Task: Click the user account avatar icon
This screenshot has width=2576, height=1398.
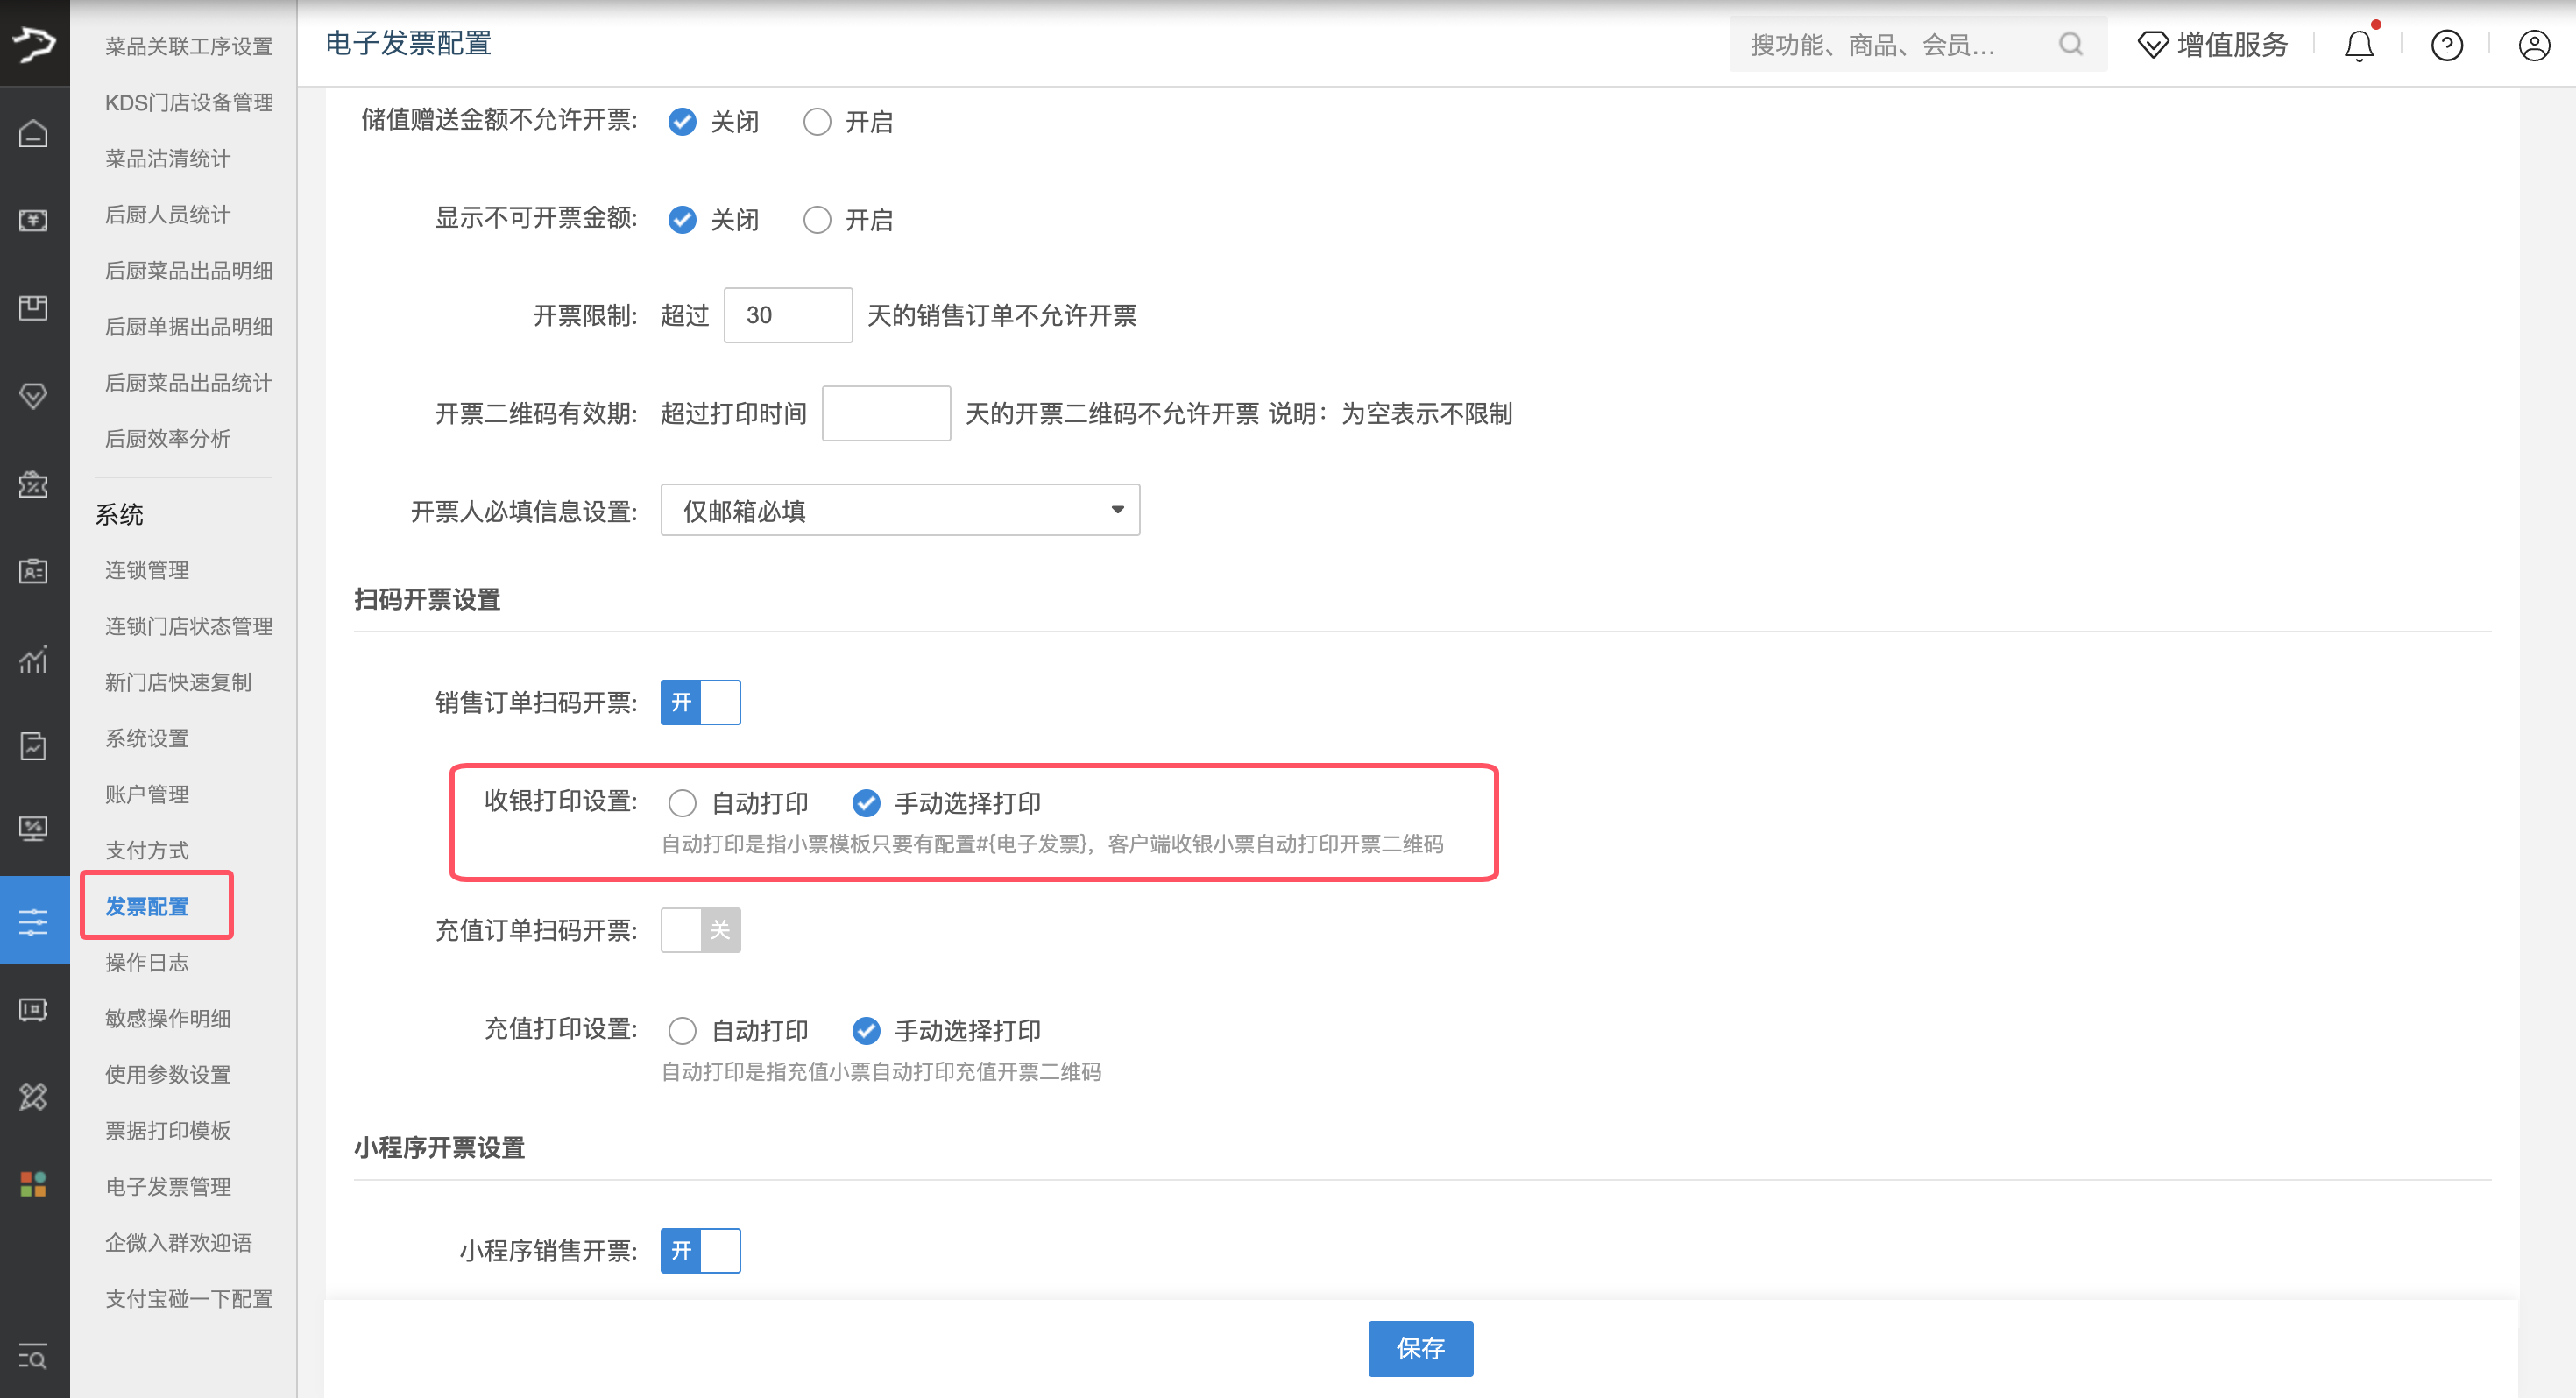Action: [2533, 45]
